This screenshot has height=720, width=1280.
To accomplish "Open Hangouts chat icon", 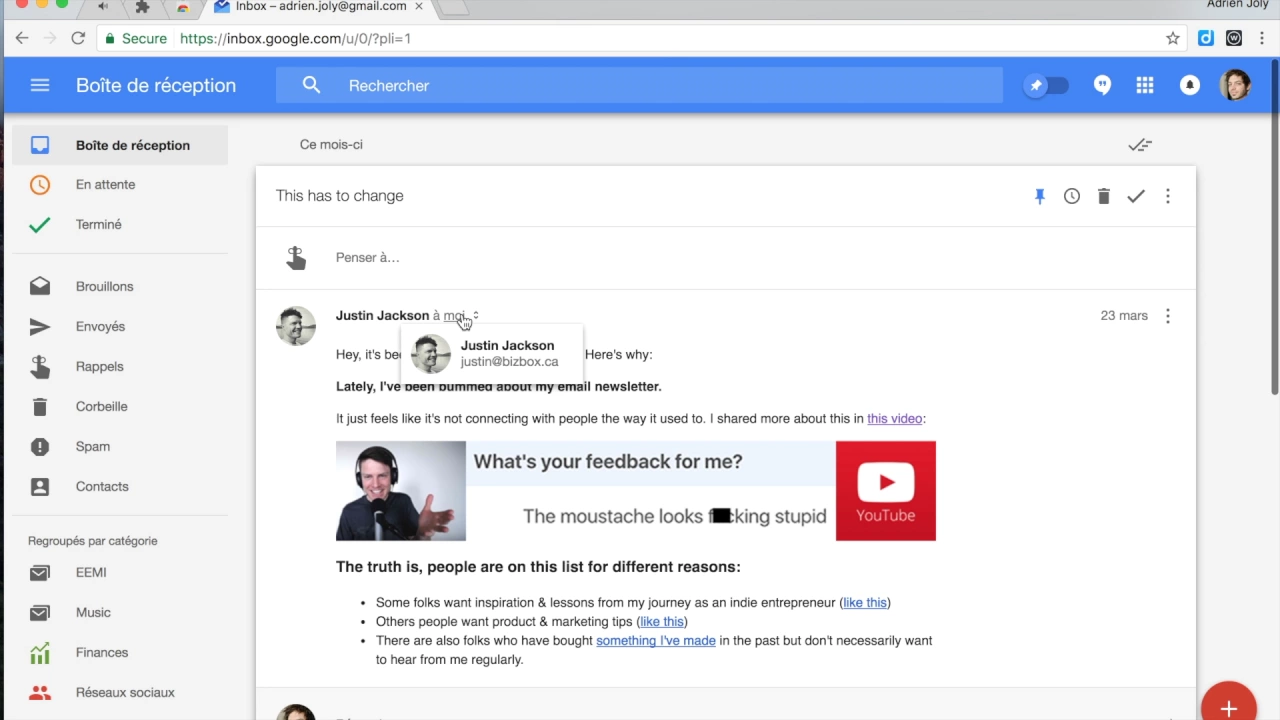I will point(1102,85).
